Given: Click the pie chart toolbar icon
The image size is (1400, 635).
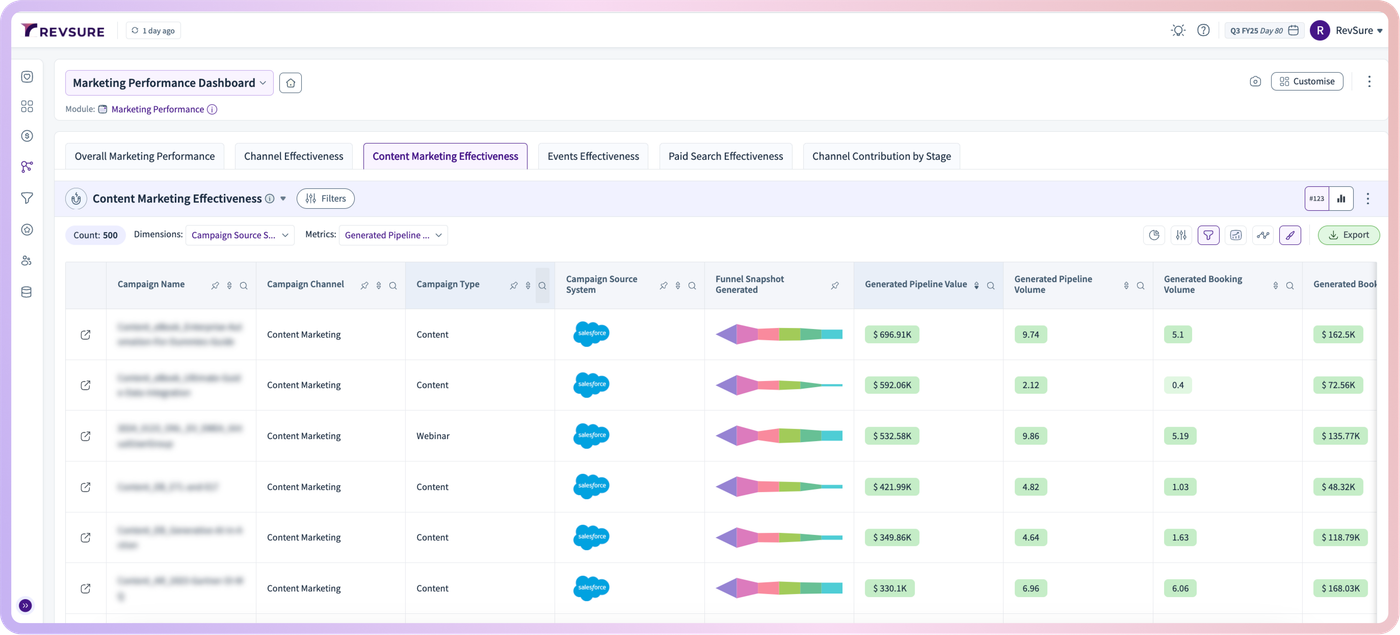Looking at the screenshot, I should click(1154, 235).
